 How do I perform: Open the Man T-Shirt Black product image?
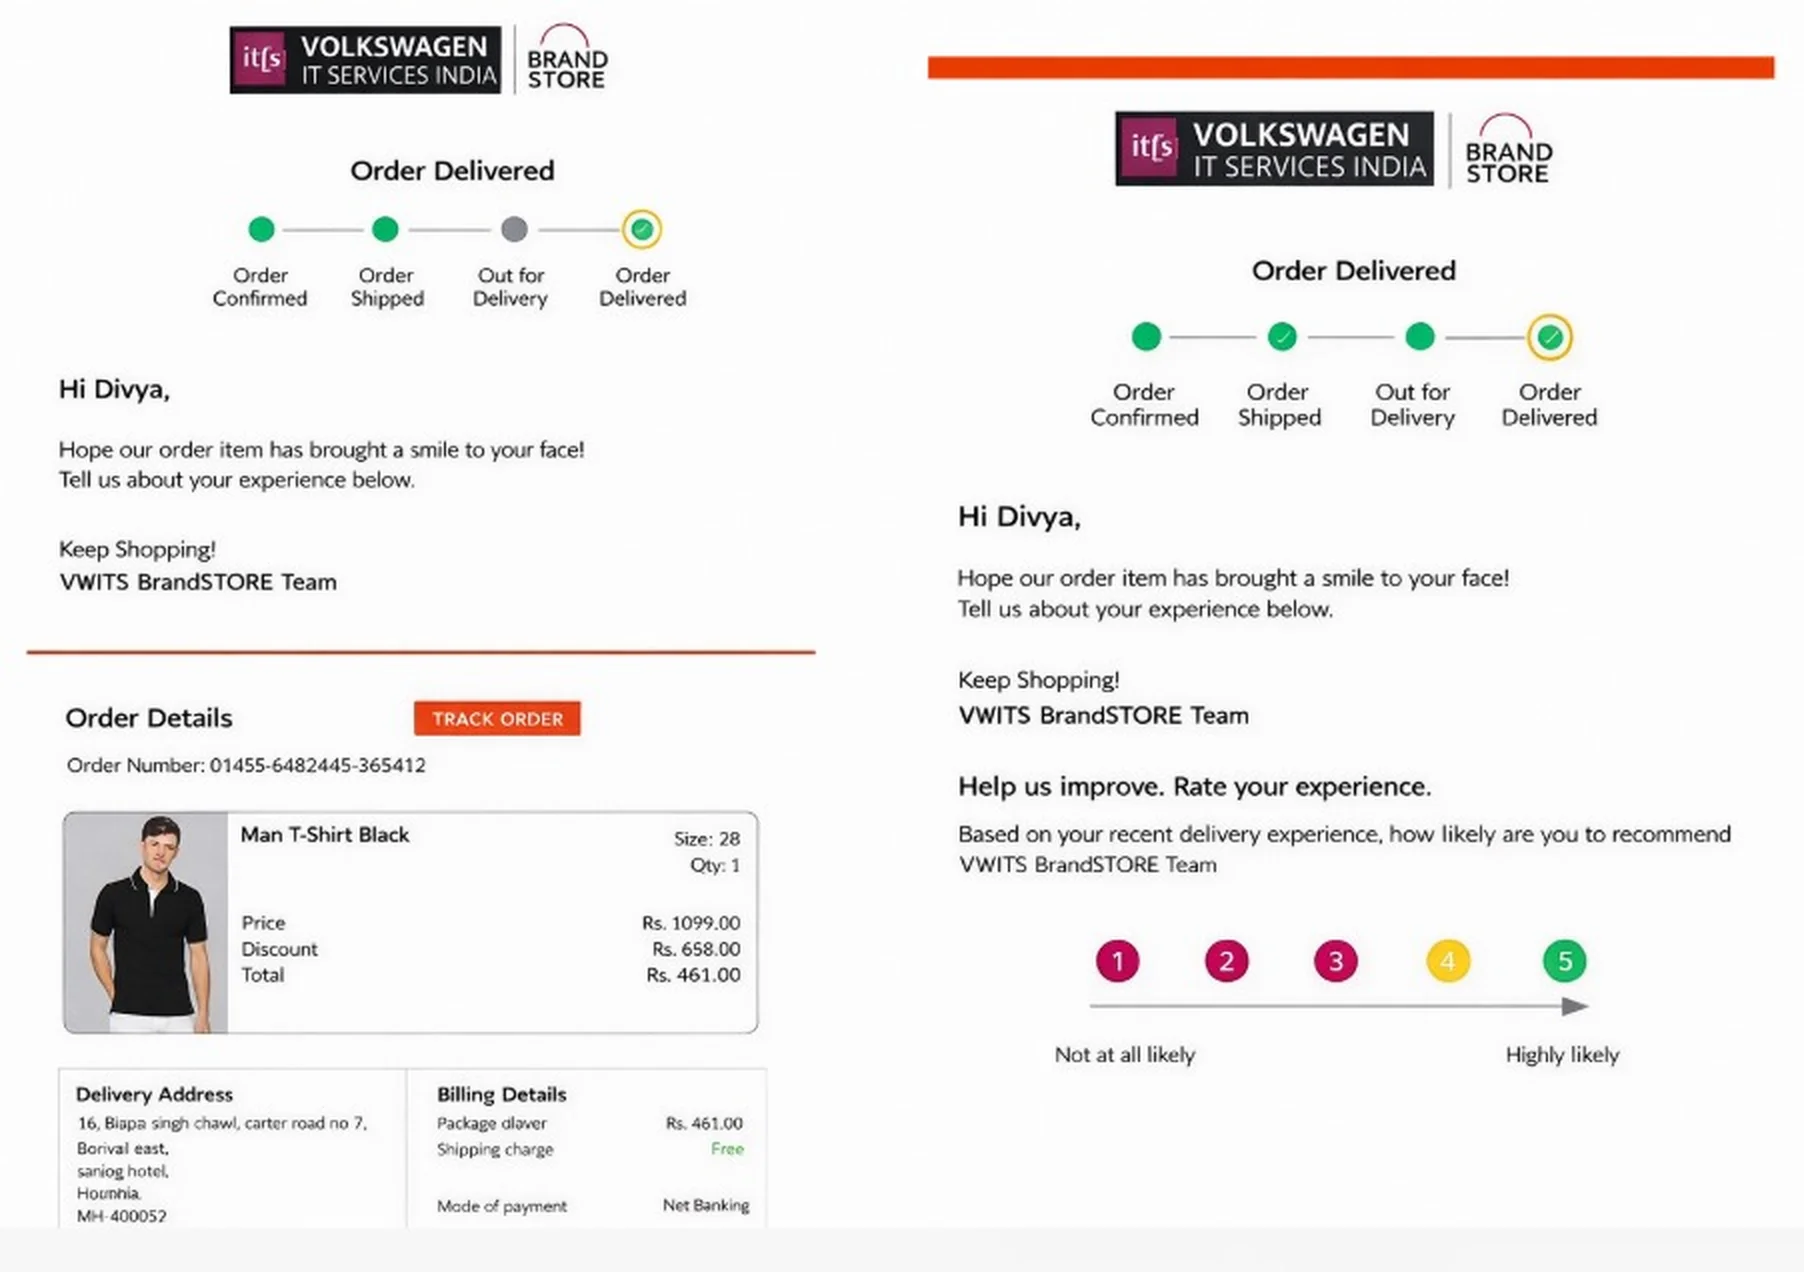pyautogui.click(x=146, y=922)
